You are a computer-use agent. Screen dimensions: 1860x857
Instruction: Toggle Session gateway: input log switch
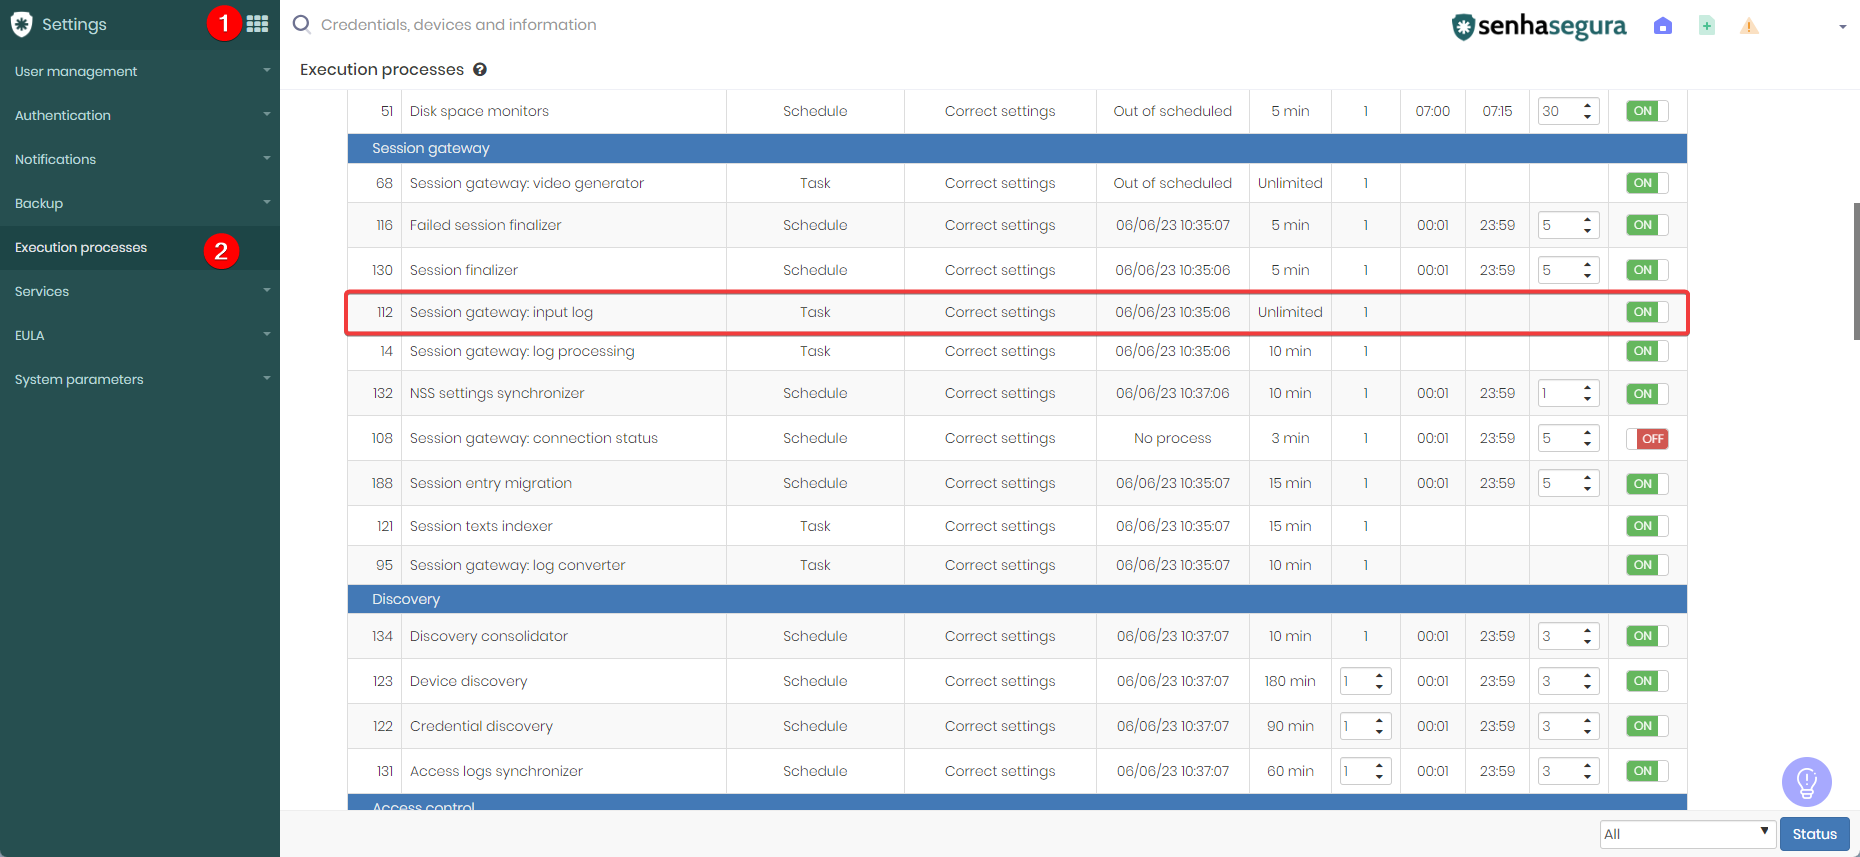[x=1646, y=312]
